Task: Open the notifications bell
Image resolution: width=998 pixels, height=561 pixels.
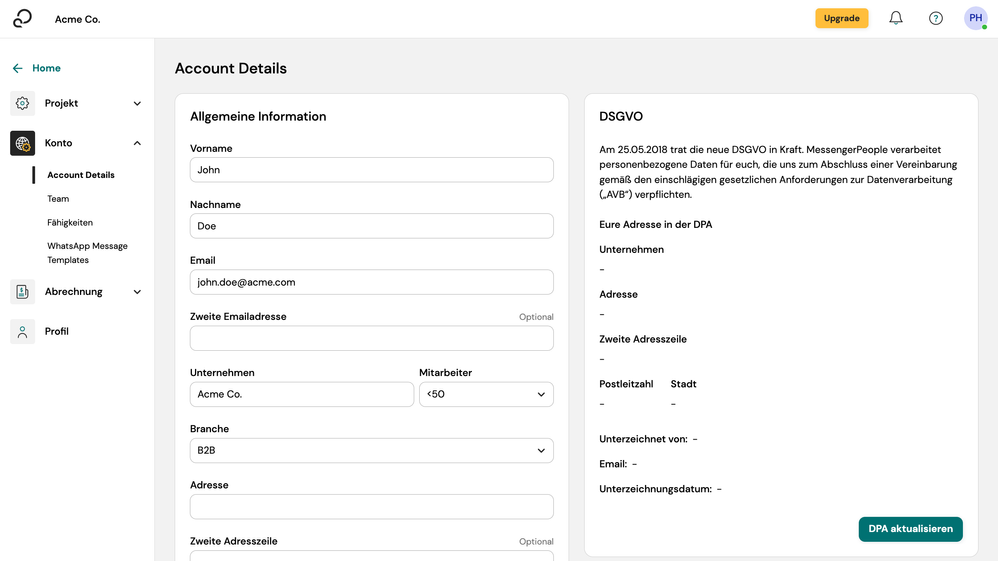Action: (896, 18)
